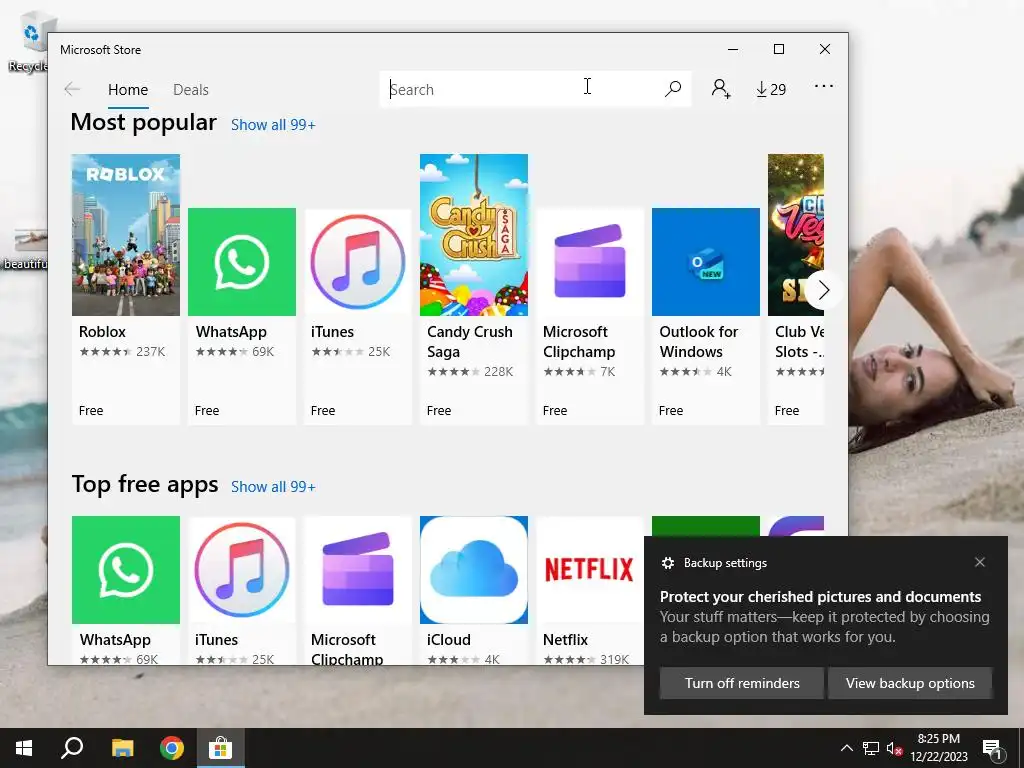1024x768 pixels.
Task: Open File Explorer from taskbar
Action: pos(122,748)
